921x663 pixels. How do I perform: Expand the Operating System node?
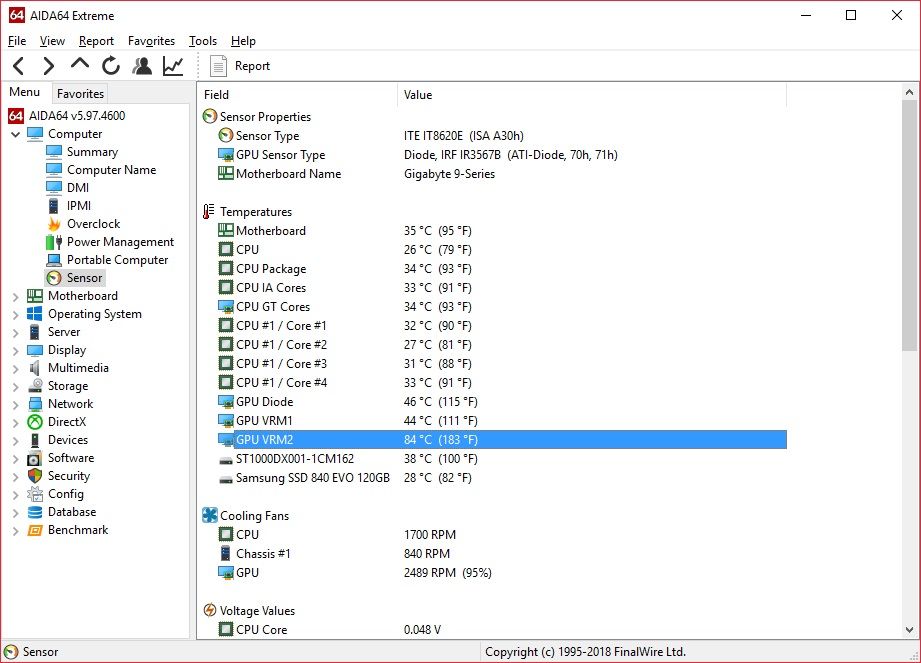(x=16, y=315)
